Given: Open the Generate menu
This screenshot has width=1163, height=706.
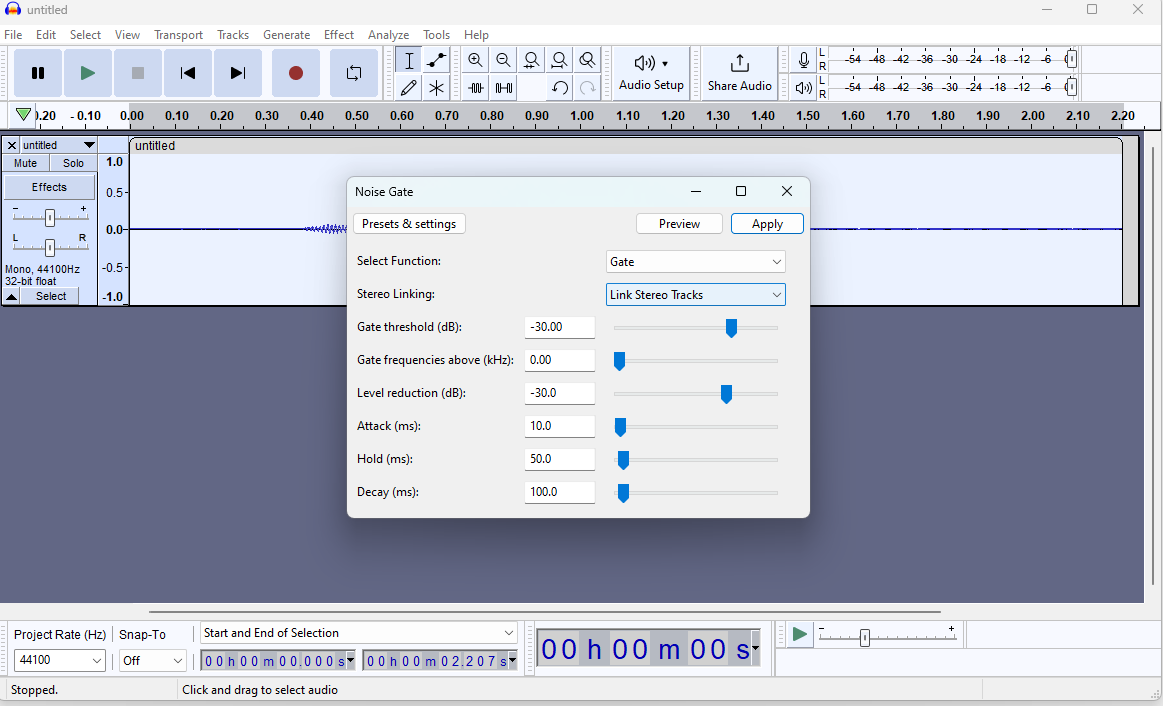Looking at the screenshot, I should coord(286,34).
